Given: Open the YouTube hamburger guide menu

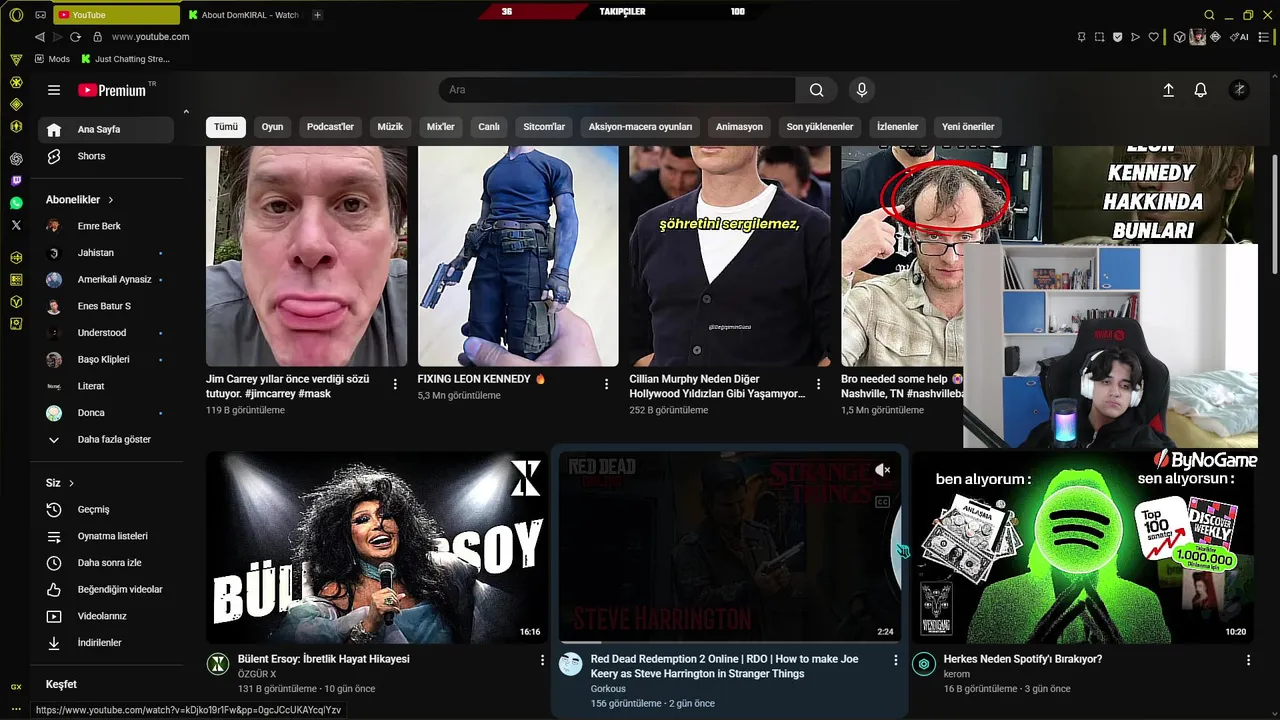Looking at the screenshot, I should coord(54,90).
